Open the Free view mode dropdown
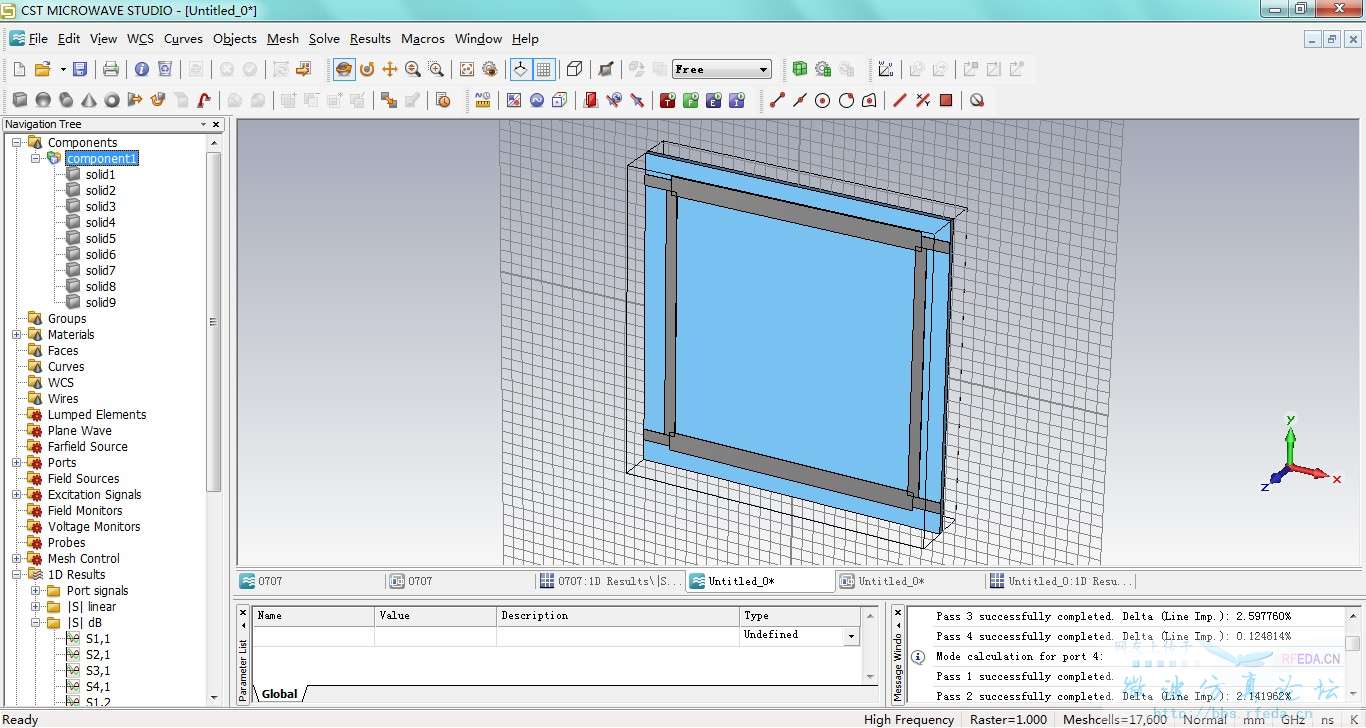This screenshot has height=728, width=1366. (764, 69)
